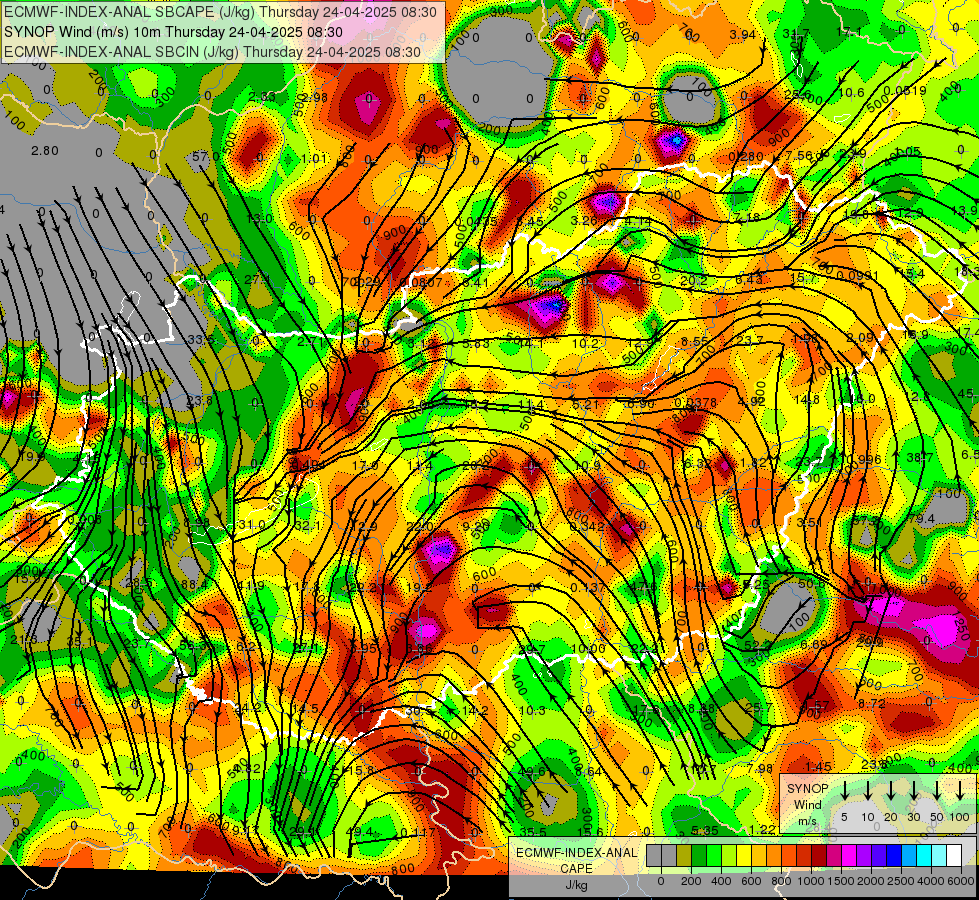This screenshot has width=979, height=900.
Task: Click the '4000' tick label on CAPE scale
Action: [931, 881]
